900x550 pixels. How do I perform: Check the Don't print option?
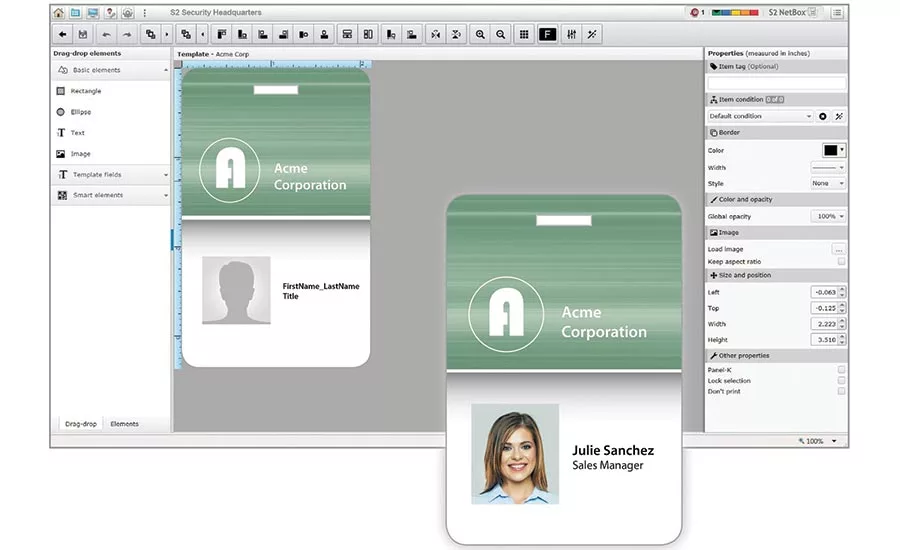[841, 391]
